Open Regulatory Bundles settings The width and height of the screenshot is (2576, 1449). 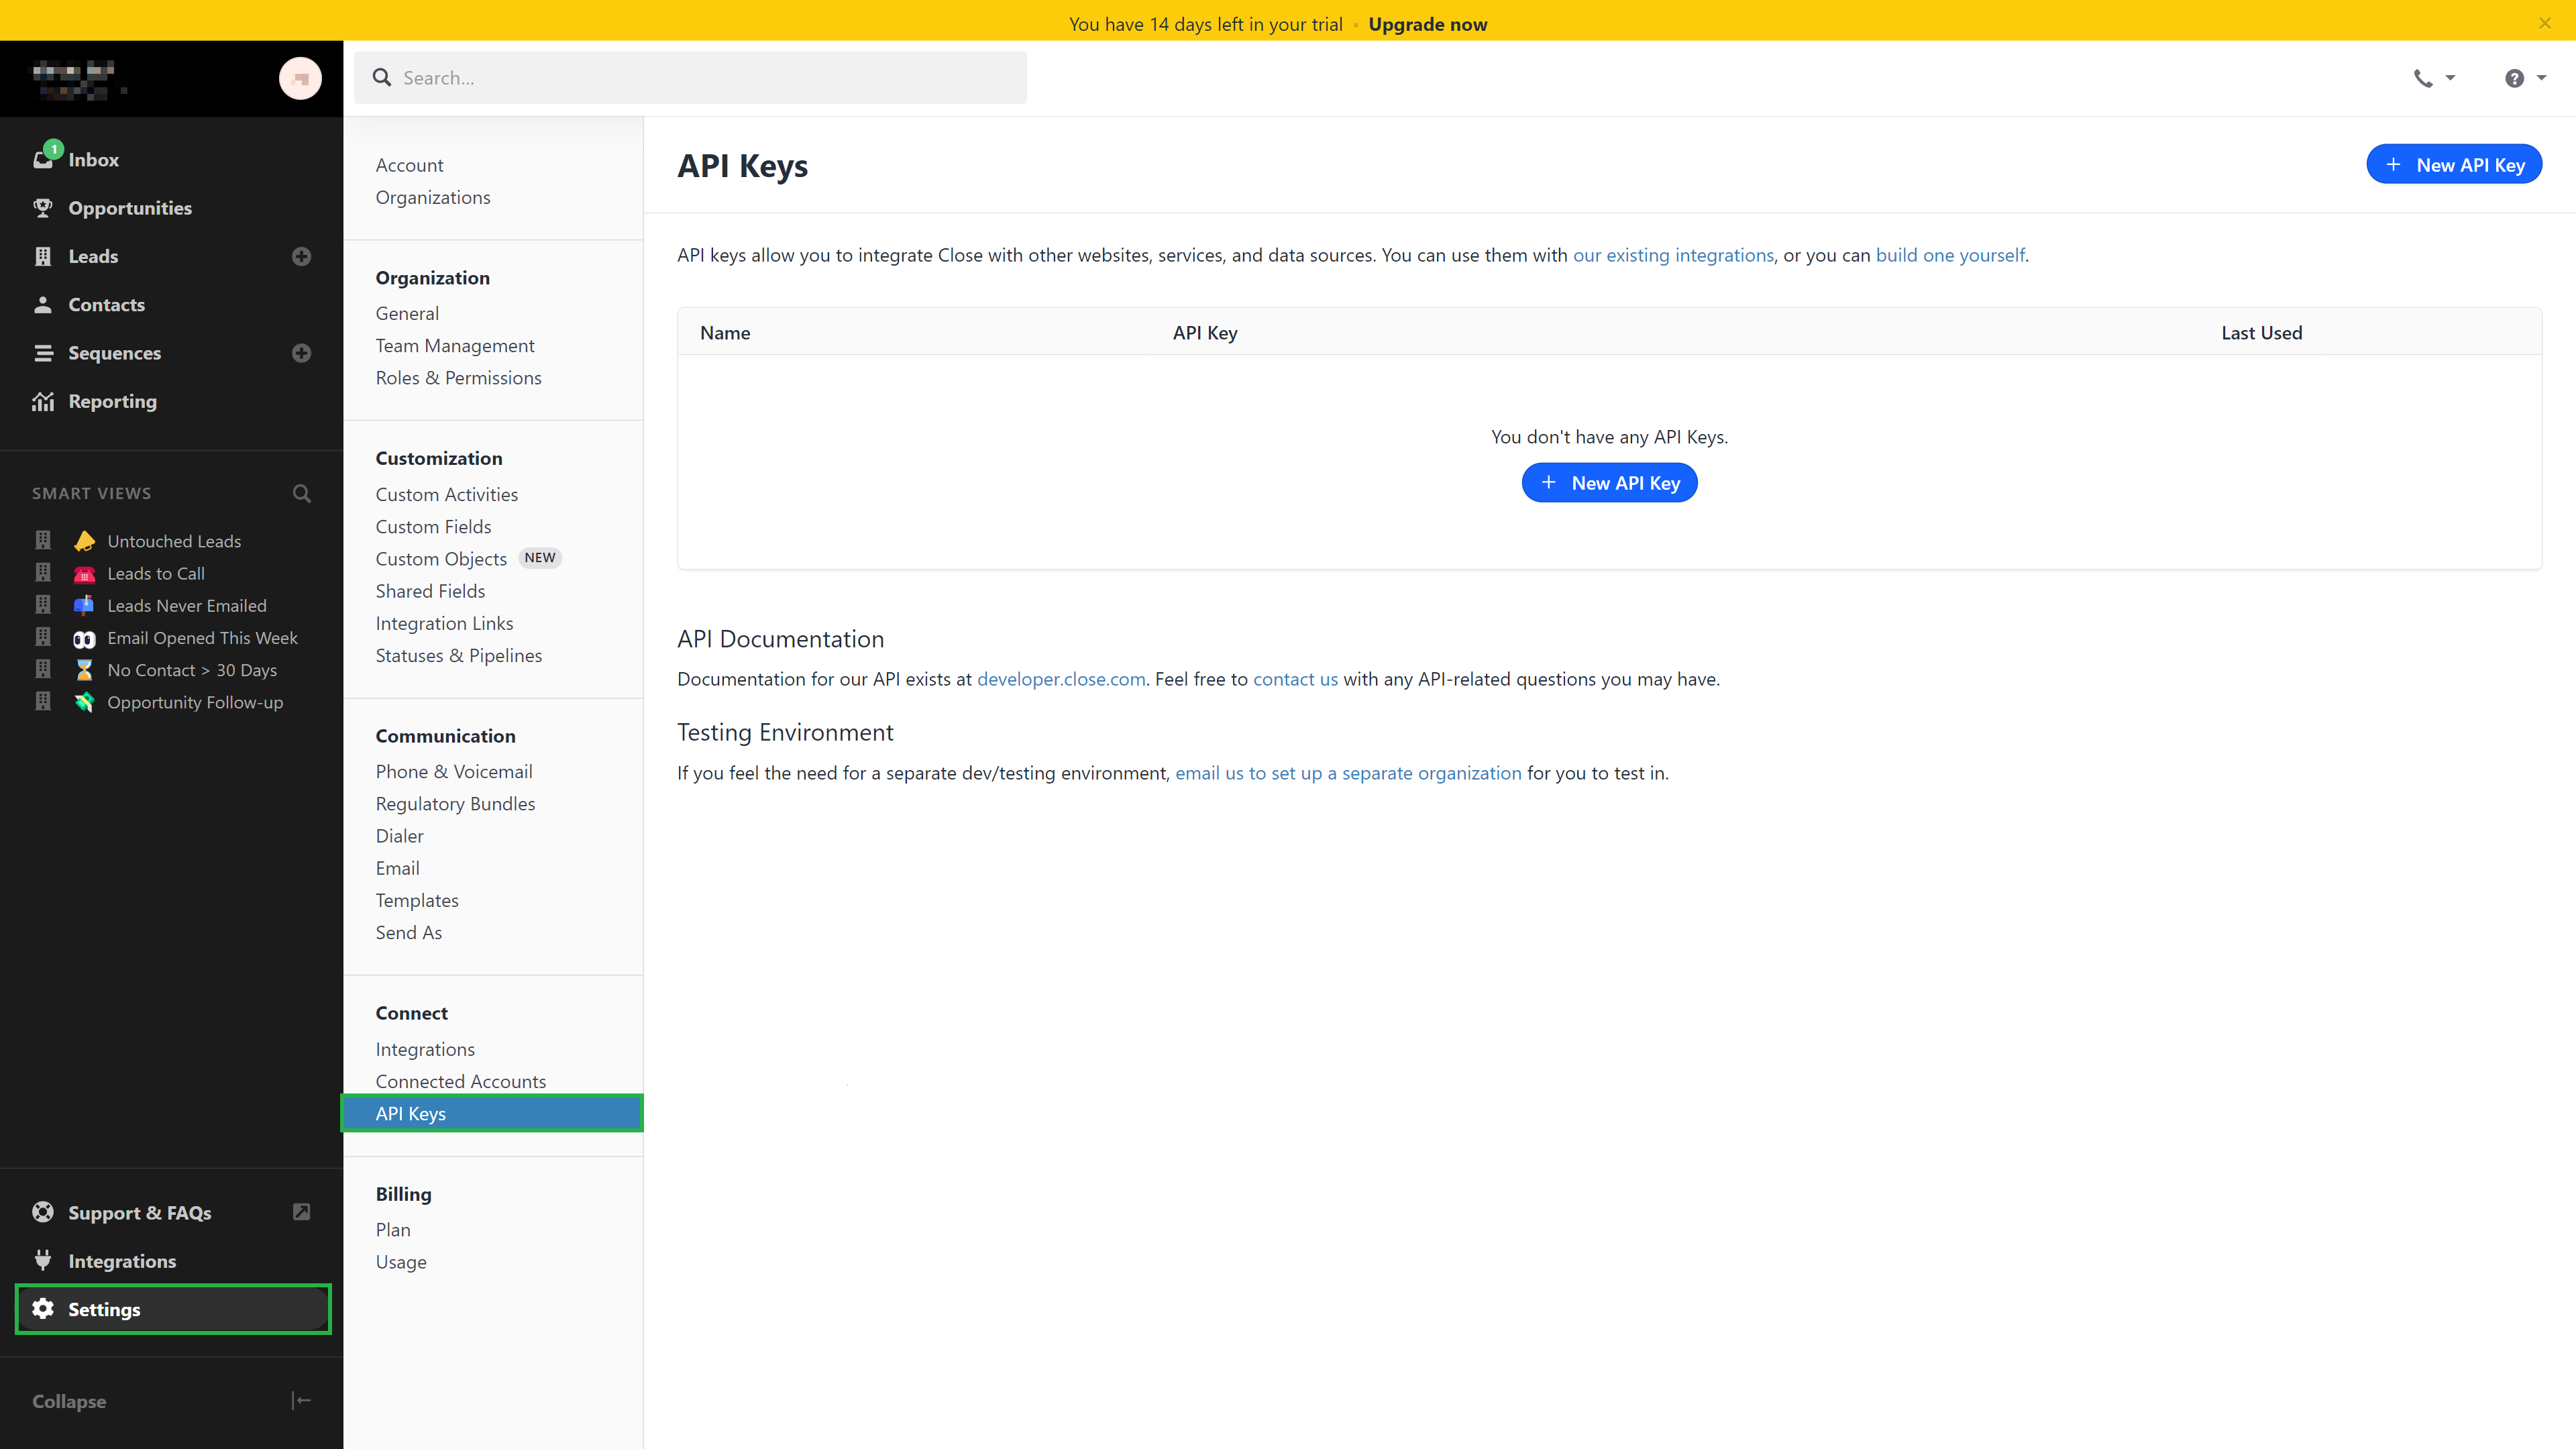click(x=455, y=803)
